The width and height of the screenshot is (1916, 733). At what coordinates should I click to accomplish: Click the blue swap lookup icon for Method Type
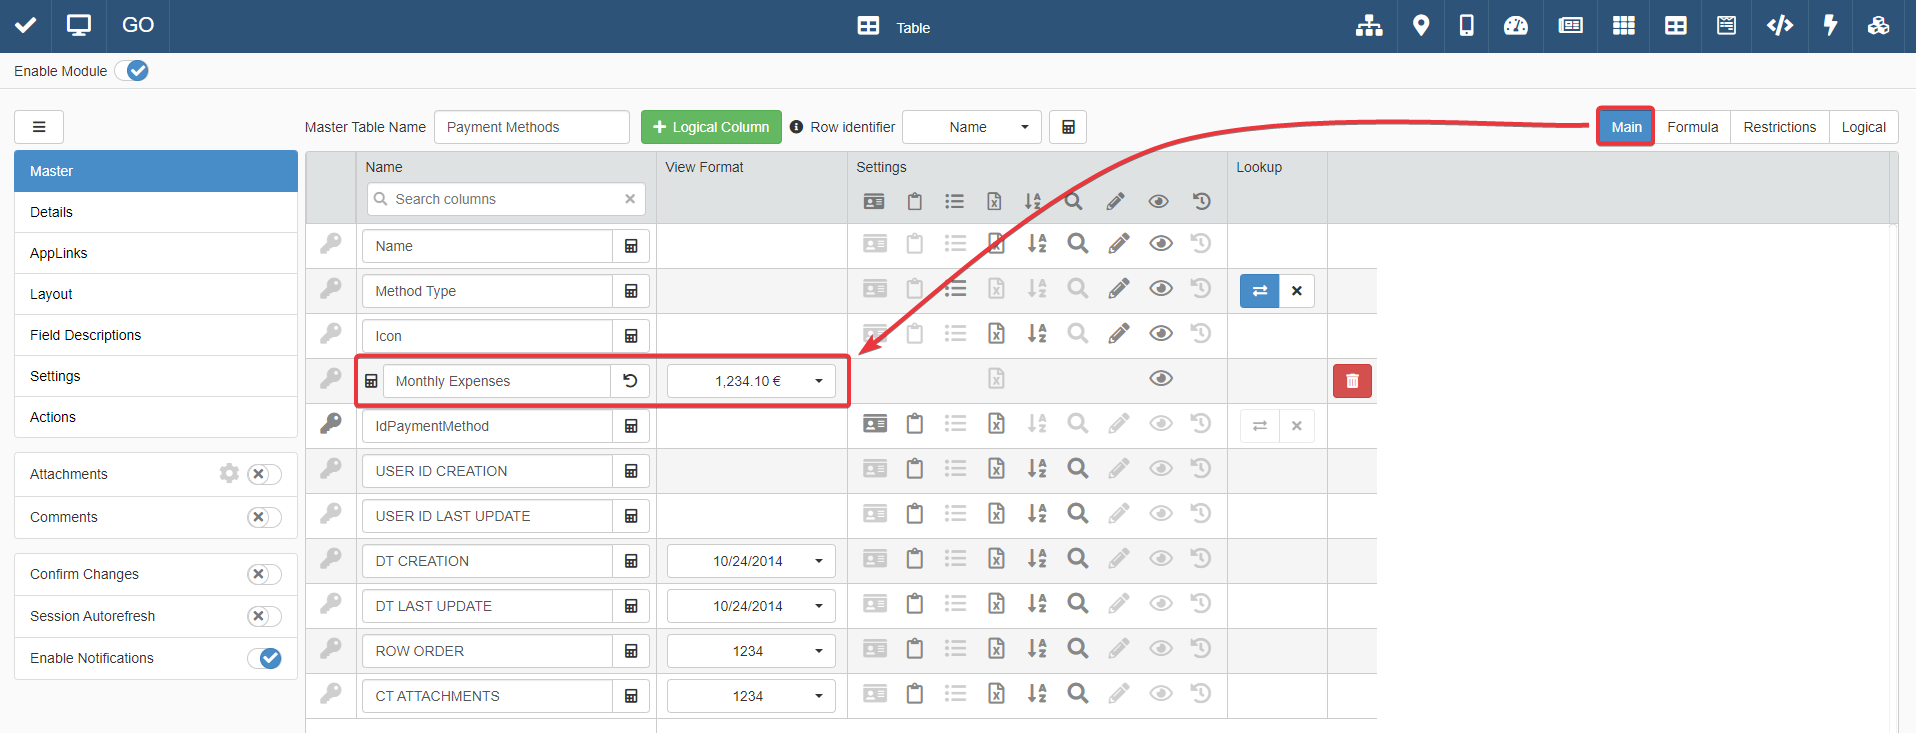1259,291
